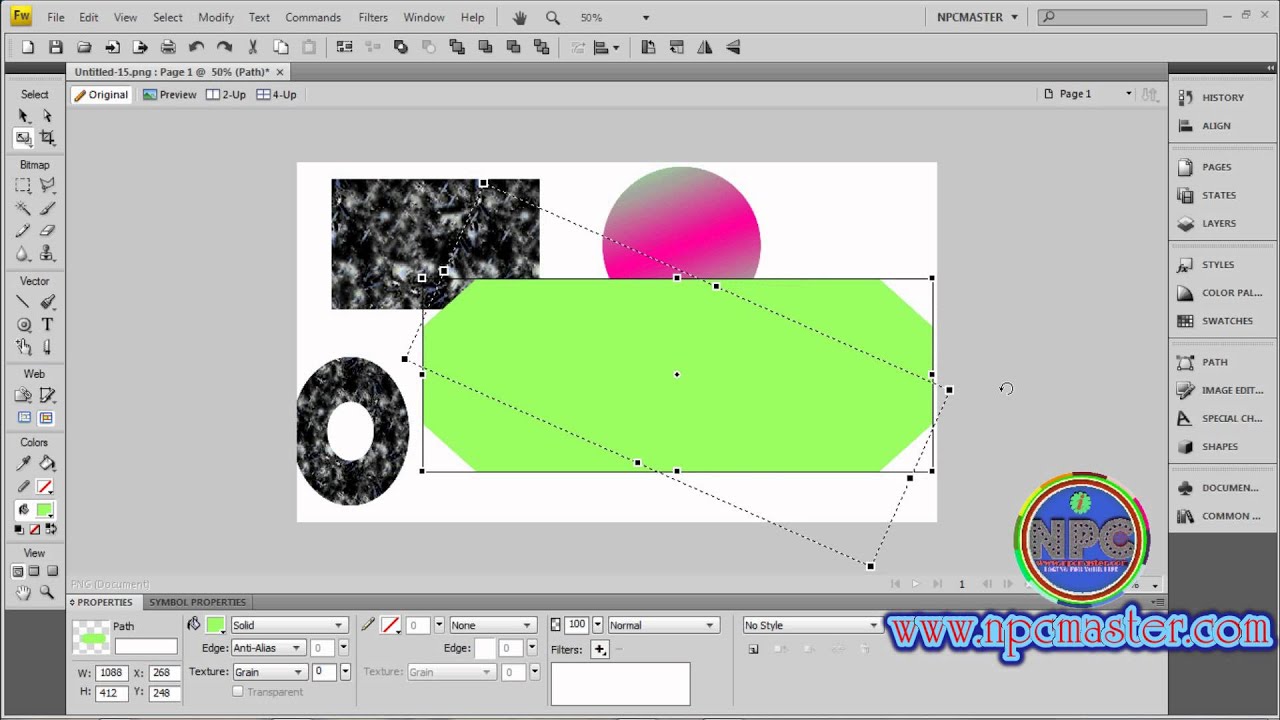Screen dimensions: 1280x720
Task: Open the Normal blend mode dropdown
Action: point(662,625)
